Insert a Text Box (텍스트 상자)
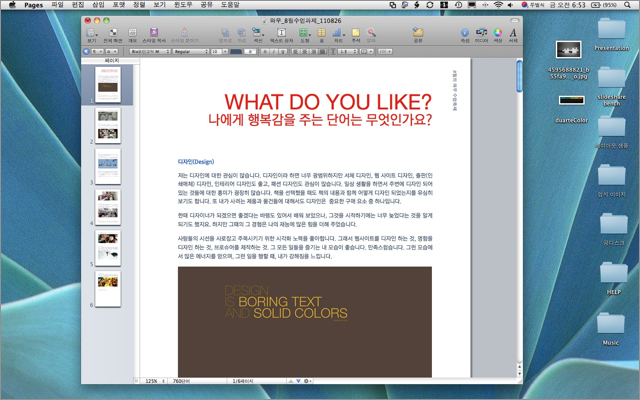The width and height of the screenshot is (640, 400). 281,35
